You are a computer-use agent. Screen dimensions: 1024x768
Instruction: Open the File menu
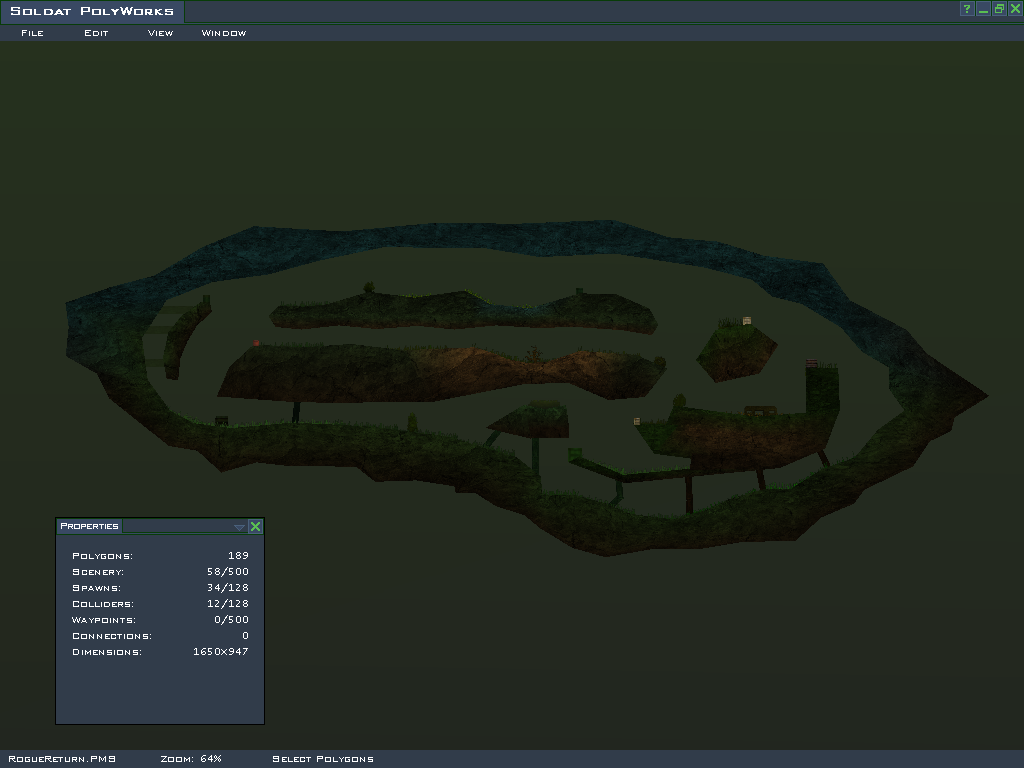(x=32, y=33)
